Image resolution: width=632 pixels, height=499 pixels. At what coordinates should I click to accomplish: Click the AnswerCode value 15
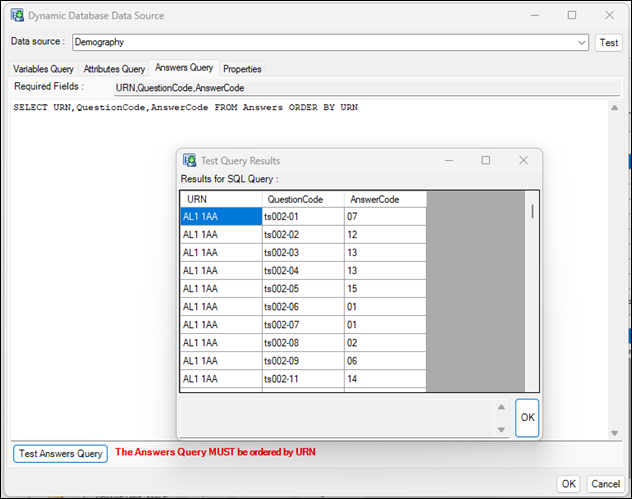click(385, 289)
